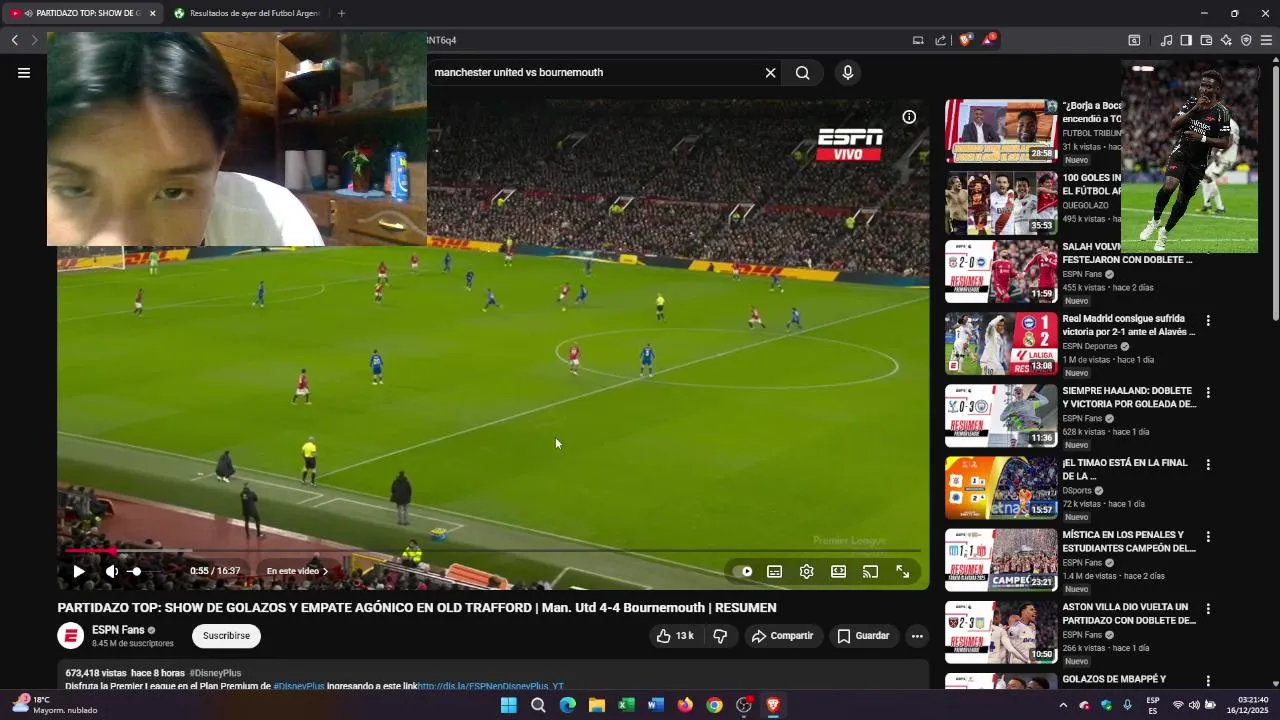Viewport: 1280px width, 720px height.
Task: Play the video with the play button
Action: click(x=79, y=571)
